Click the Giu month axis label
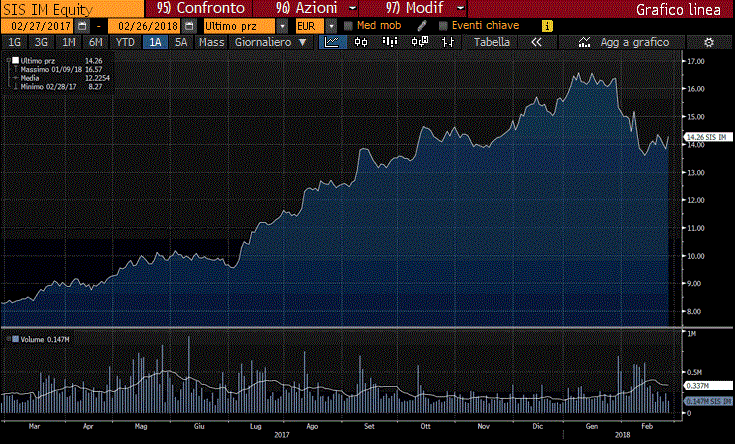The image size is (735, 444). (x=199, y=426)
